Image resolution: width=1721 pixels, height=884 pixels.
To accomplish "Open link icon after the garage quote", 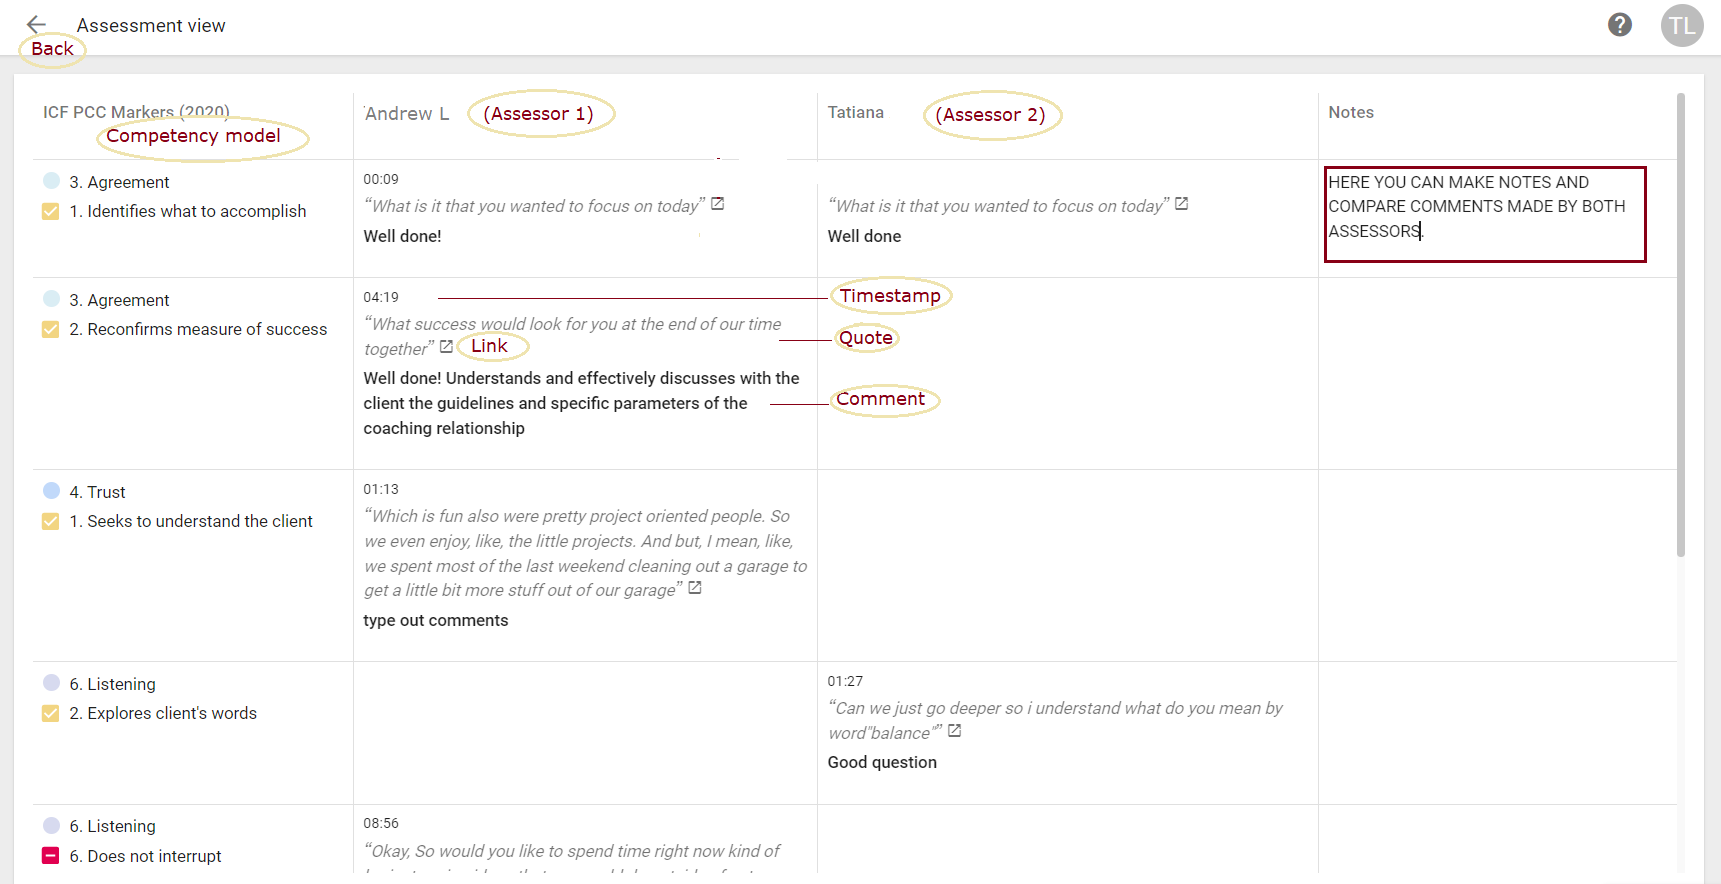I will pyautogui.click(x=695, y=588).
